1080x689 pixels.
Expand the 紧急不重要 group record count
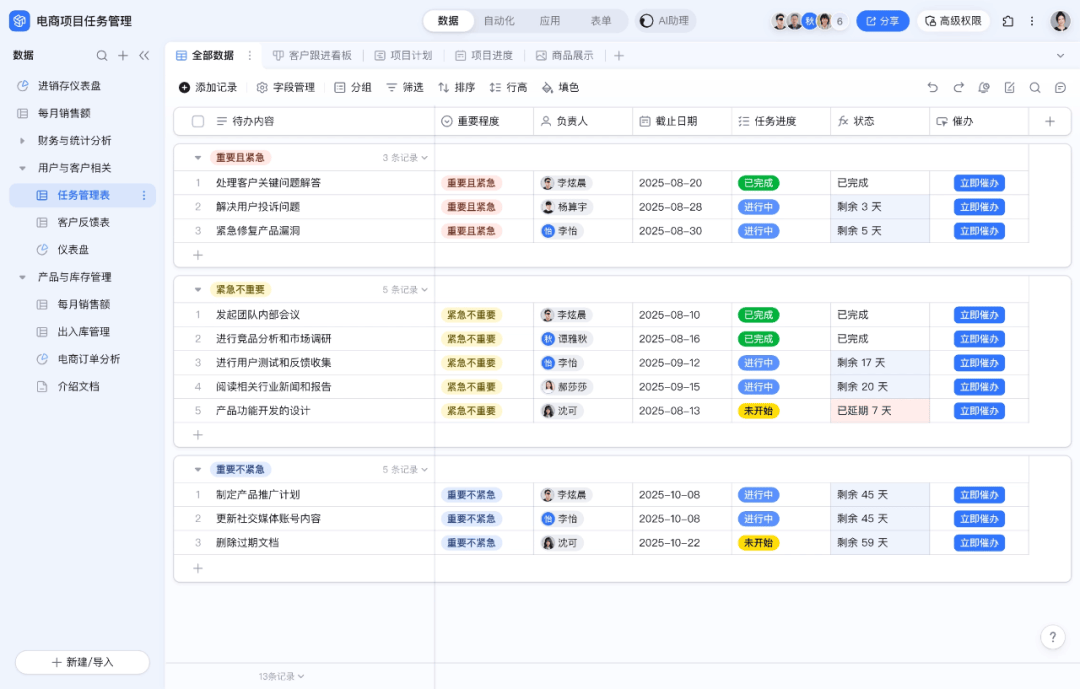coord(399,289)
